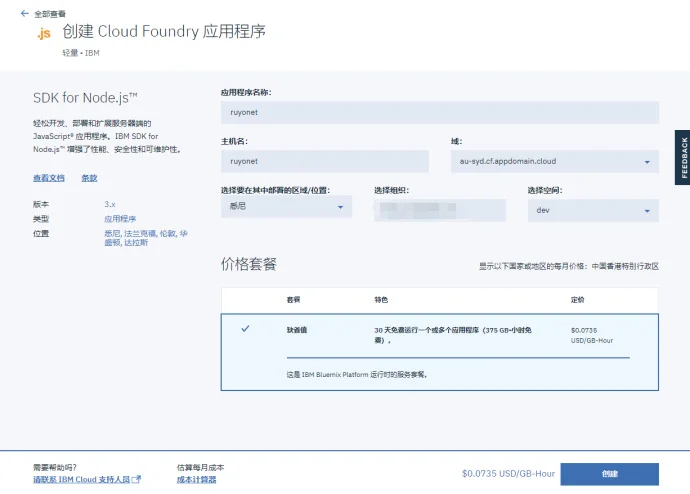Open the region dropdown showing 悉尼
This screenshot has width=690, height=494.
(286, 206)
